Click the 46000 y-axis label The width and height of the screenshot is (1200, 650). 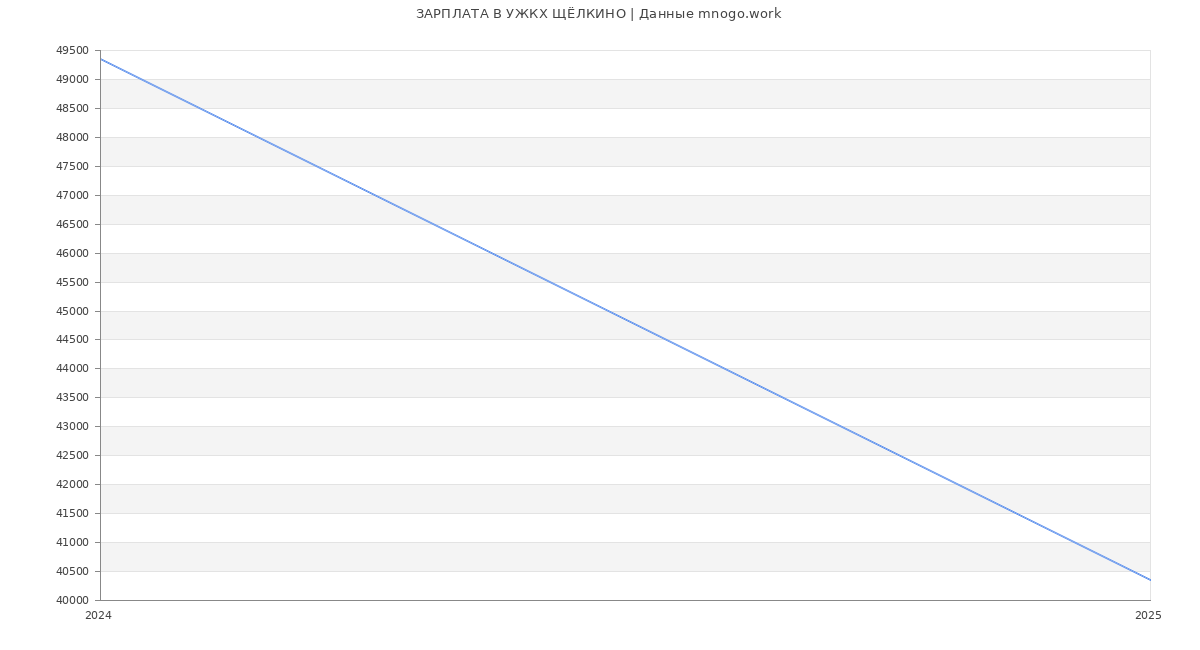(72, 254)
